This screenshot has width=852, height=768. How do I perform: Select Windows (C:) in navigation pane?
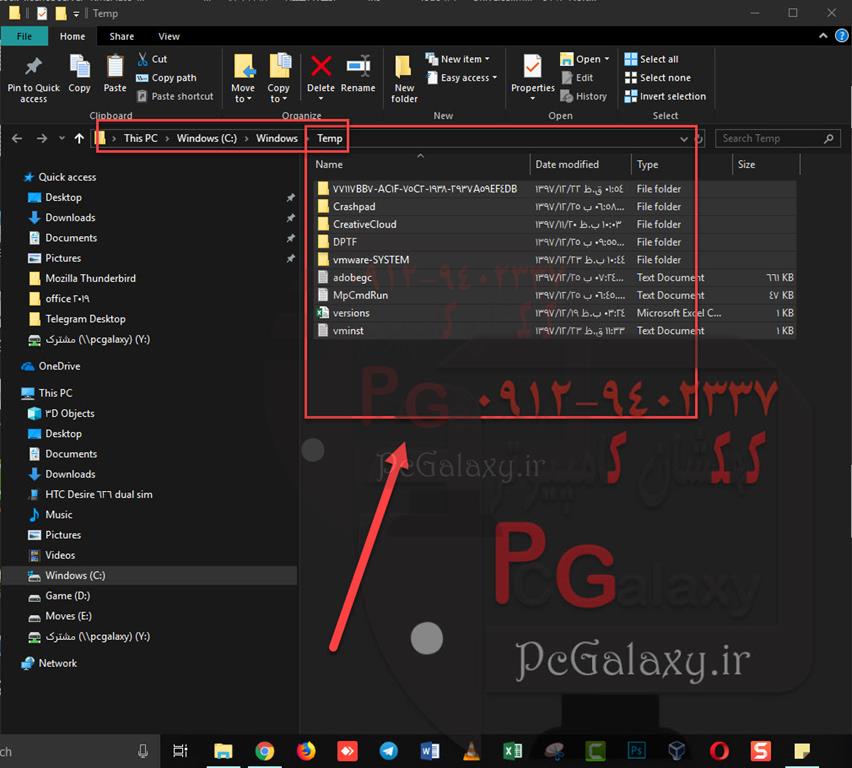click(x=75, y=575)
